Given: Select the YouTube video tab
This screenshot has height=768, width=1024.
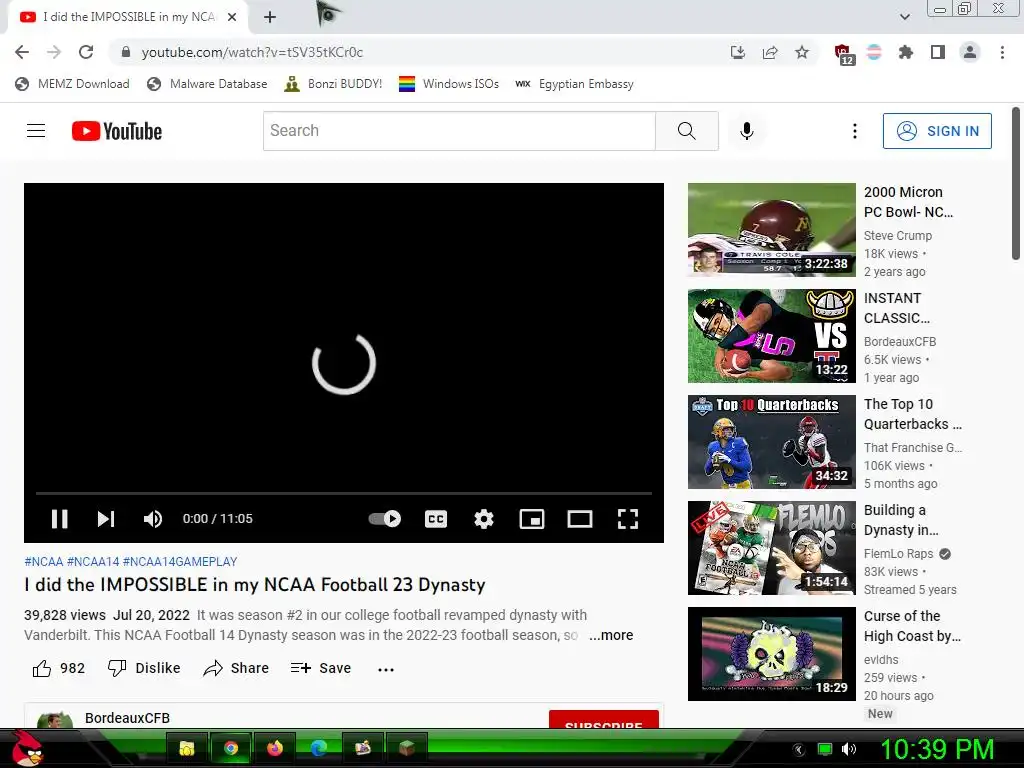Looking at the screenshot, I should pos(128,17).
